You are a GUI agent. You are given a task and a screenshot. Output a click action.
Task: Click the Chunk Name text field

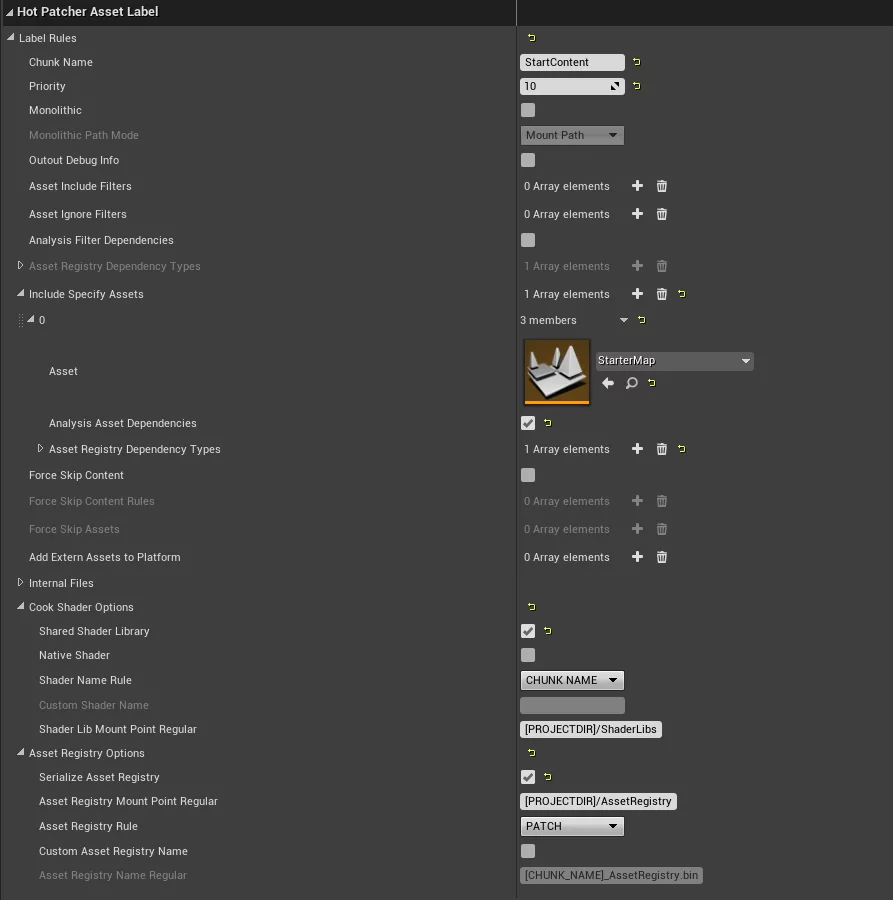572,62
